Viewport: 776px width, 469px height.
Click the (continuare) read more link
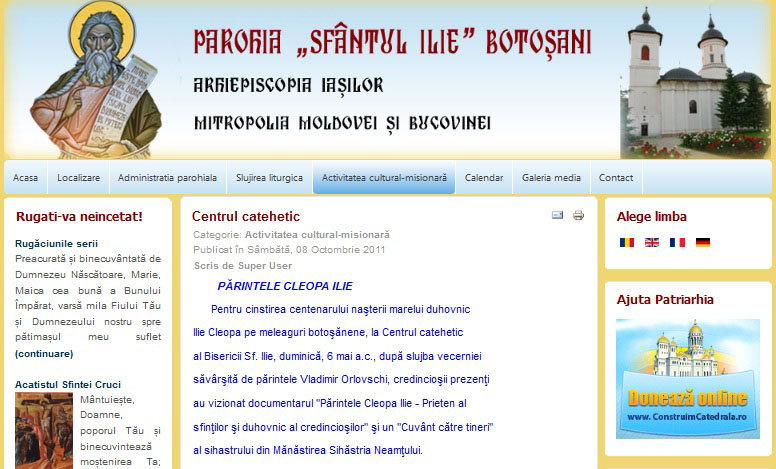(44, 354)
